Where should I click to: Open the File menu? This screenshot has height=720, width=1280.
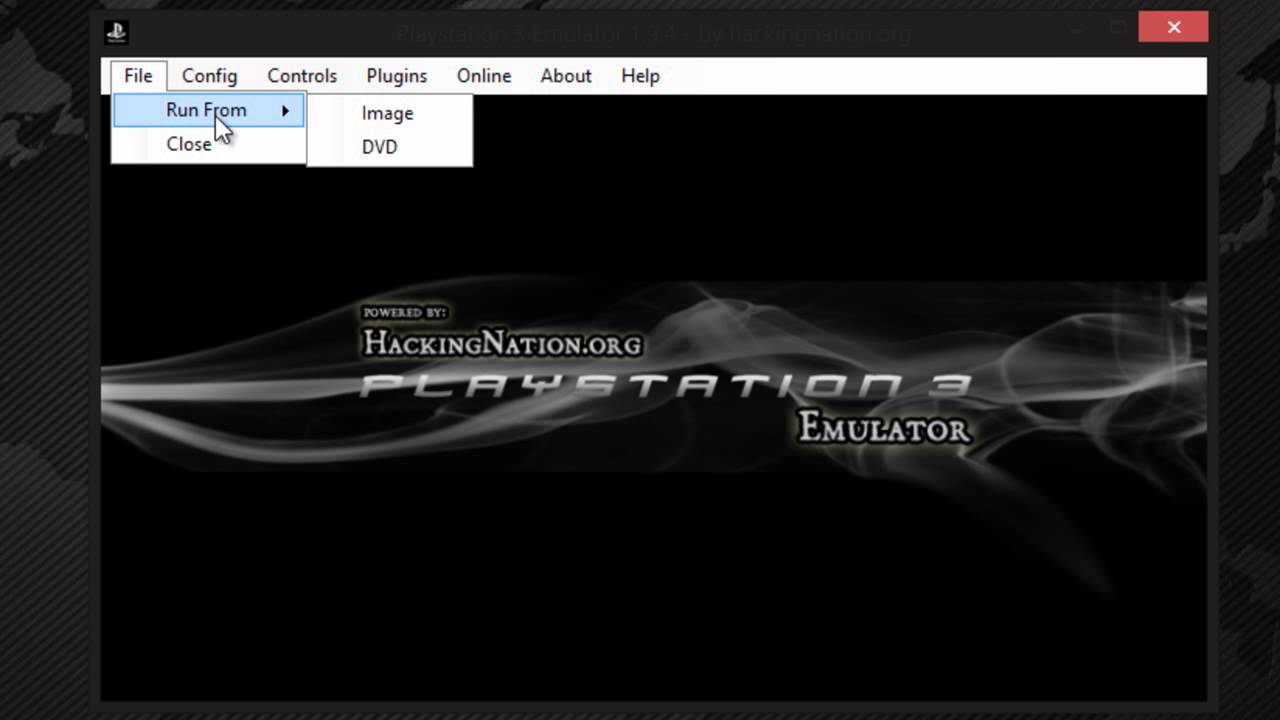(138, 76)
